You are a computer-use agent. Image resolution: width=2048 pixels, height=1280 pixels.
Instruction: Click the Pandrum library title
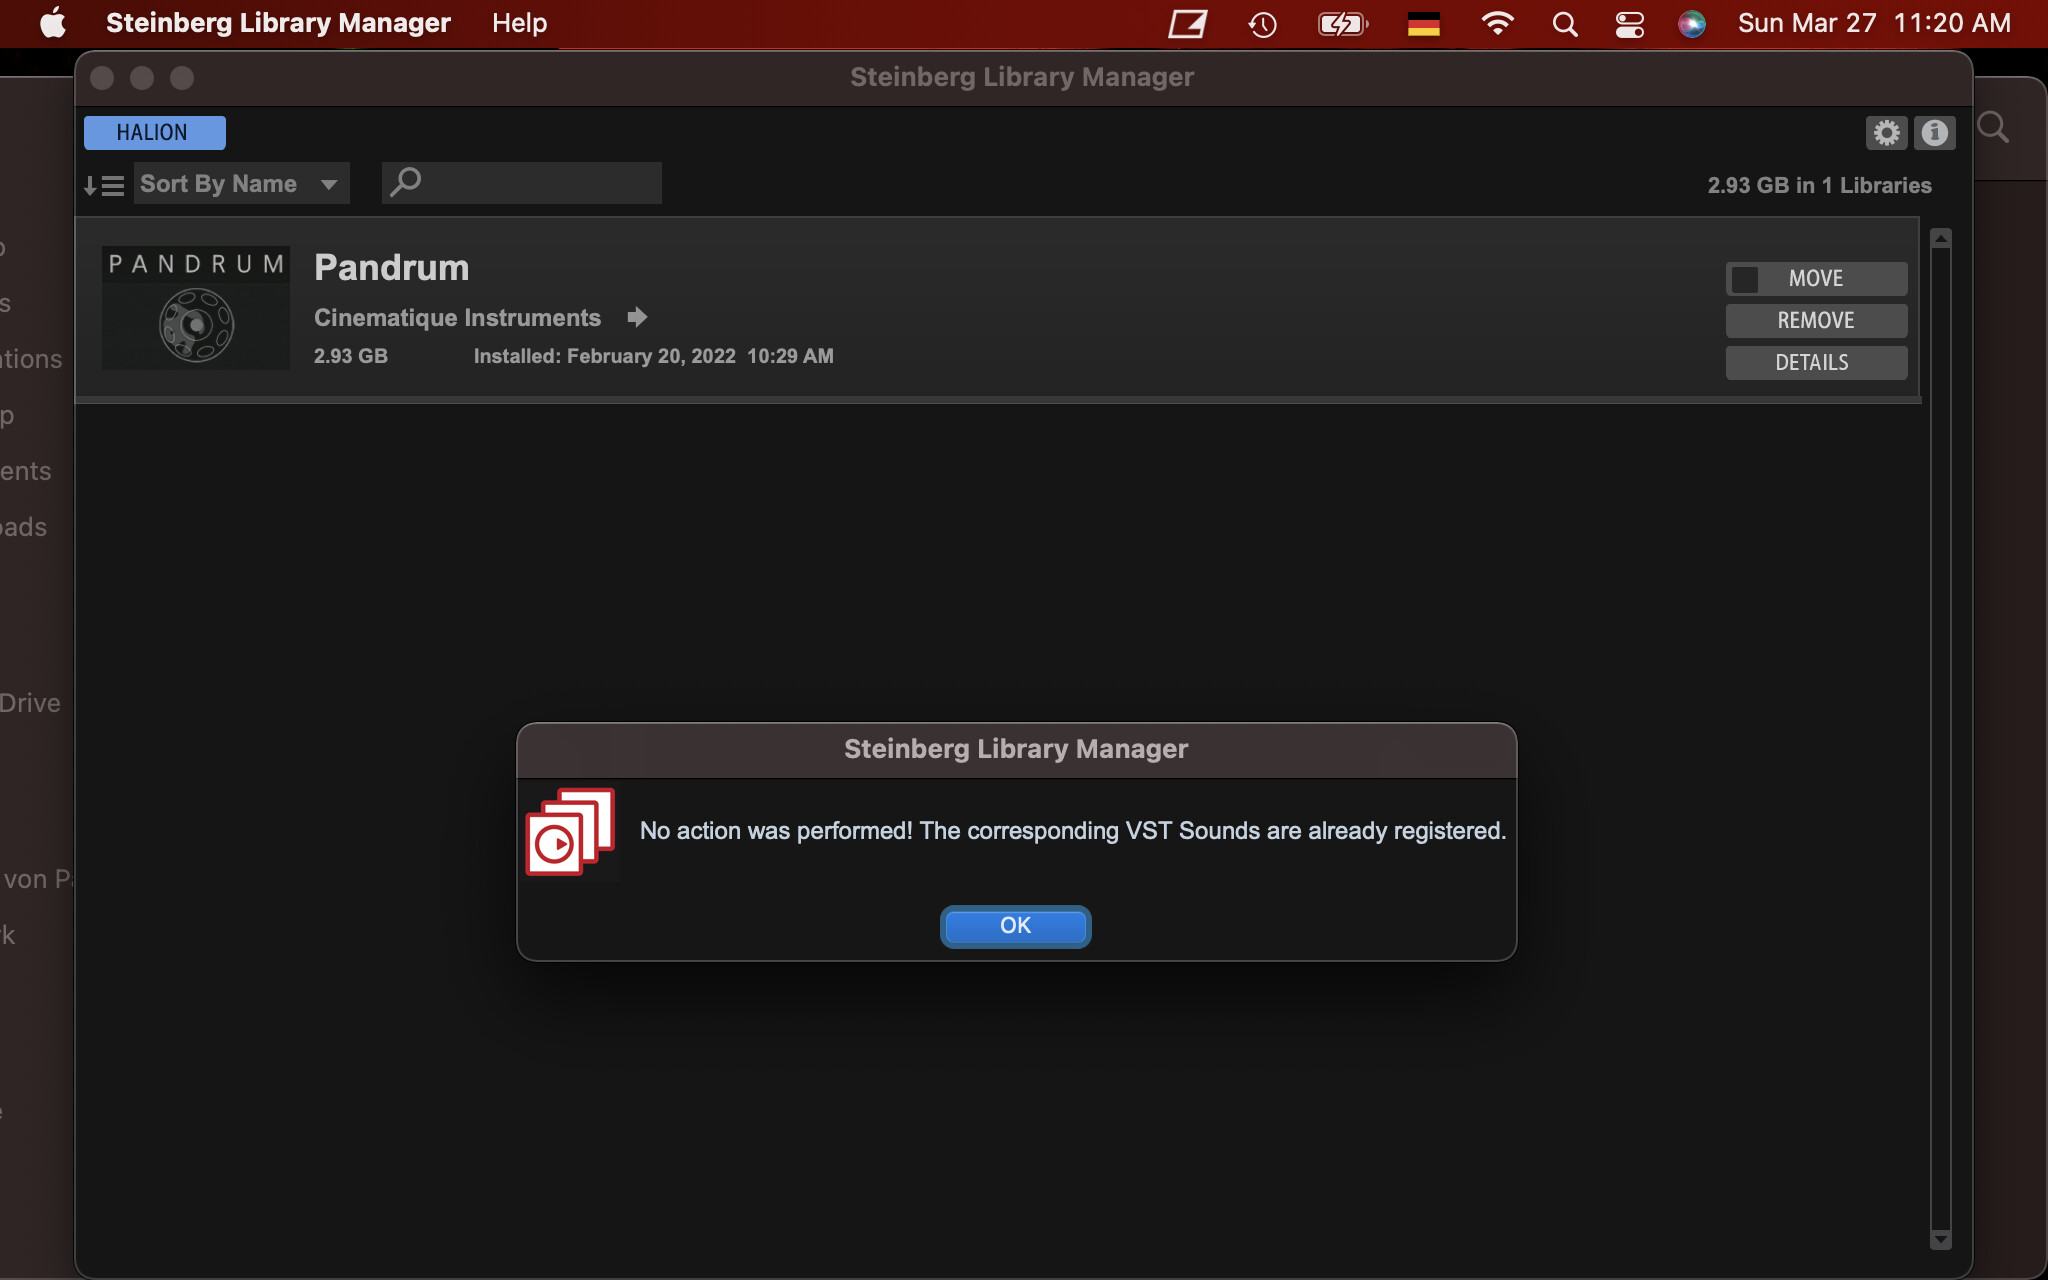(391, 268)
